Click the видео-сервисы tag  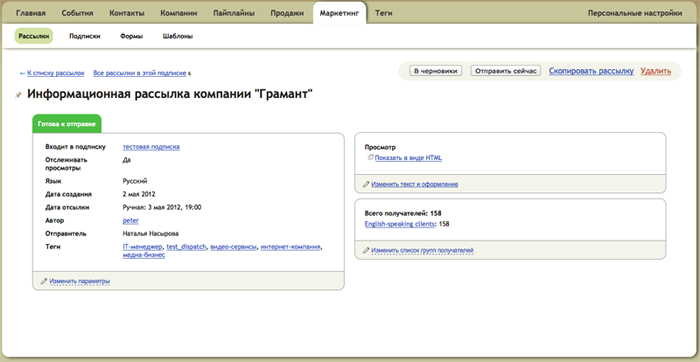[233, 246]
